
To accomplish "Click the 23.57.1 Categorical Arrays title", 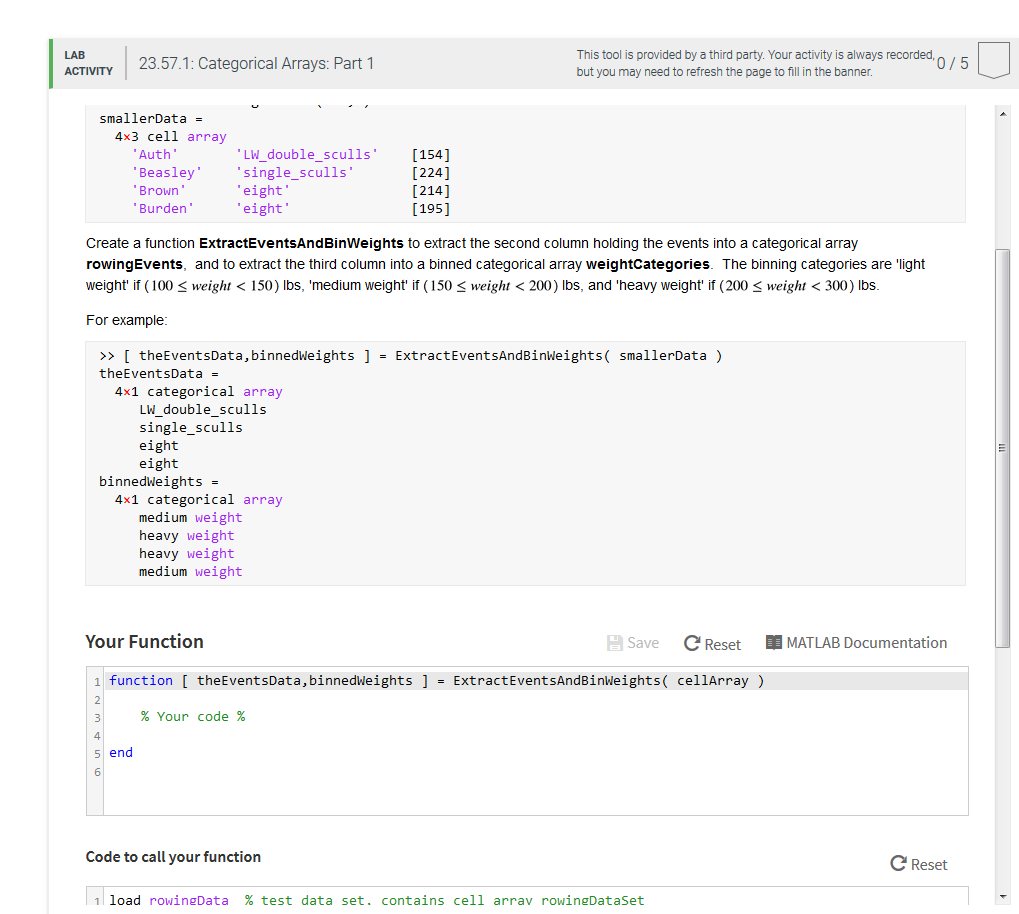I will (x=255, y=62).
